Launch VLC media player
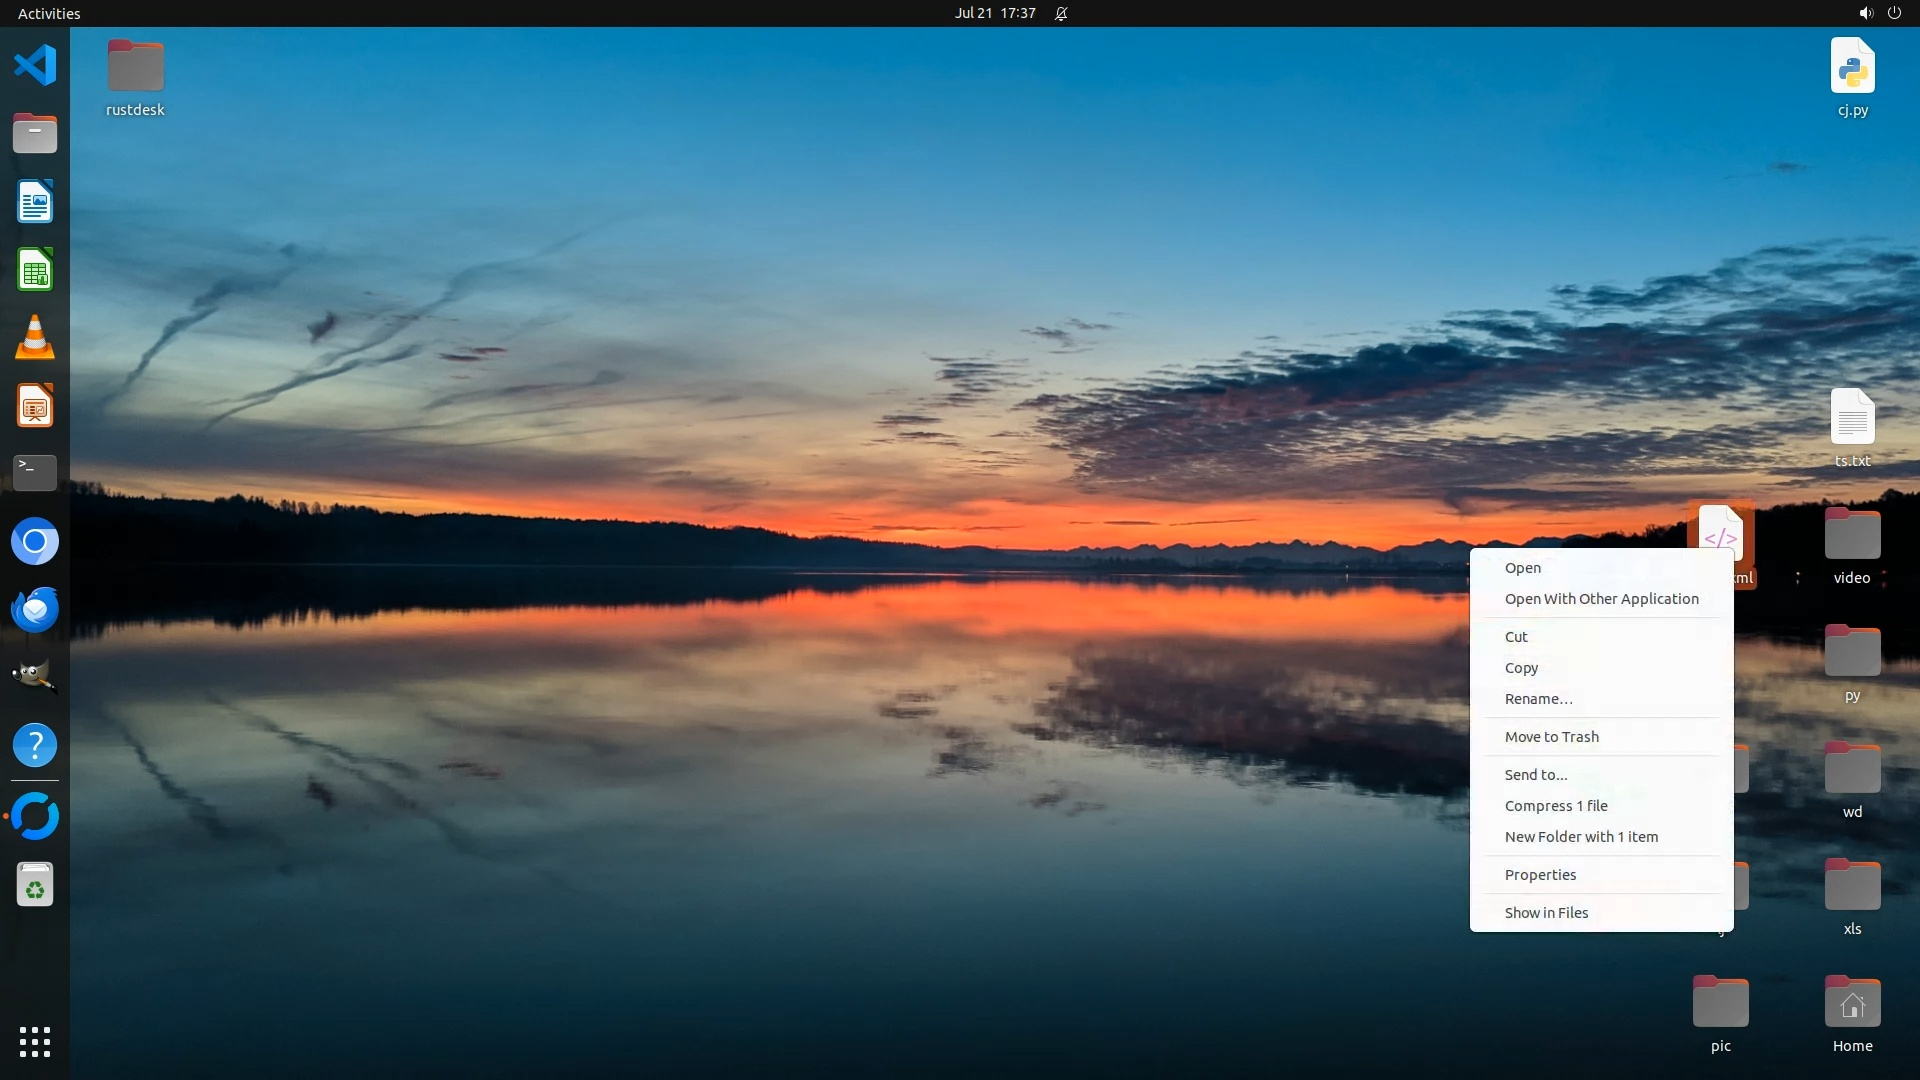 tap(35, 338)
